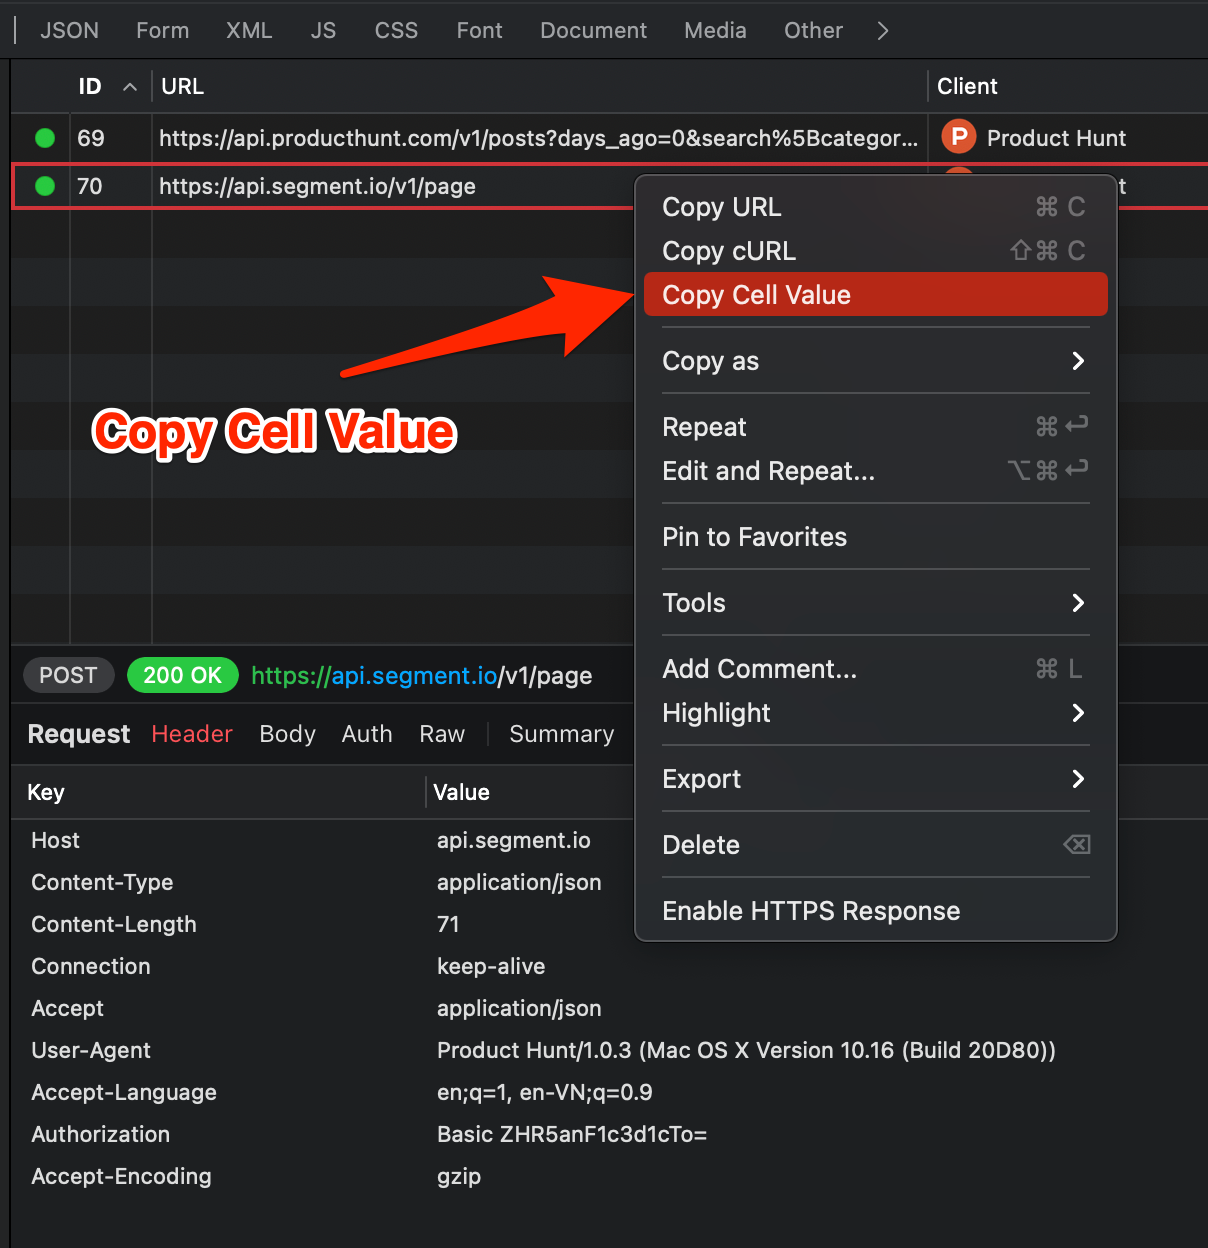Choose Edit and Repeat… menu item
The width and height of the screenshot is (1208, 1248).
coord(875,471)
